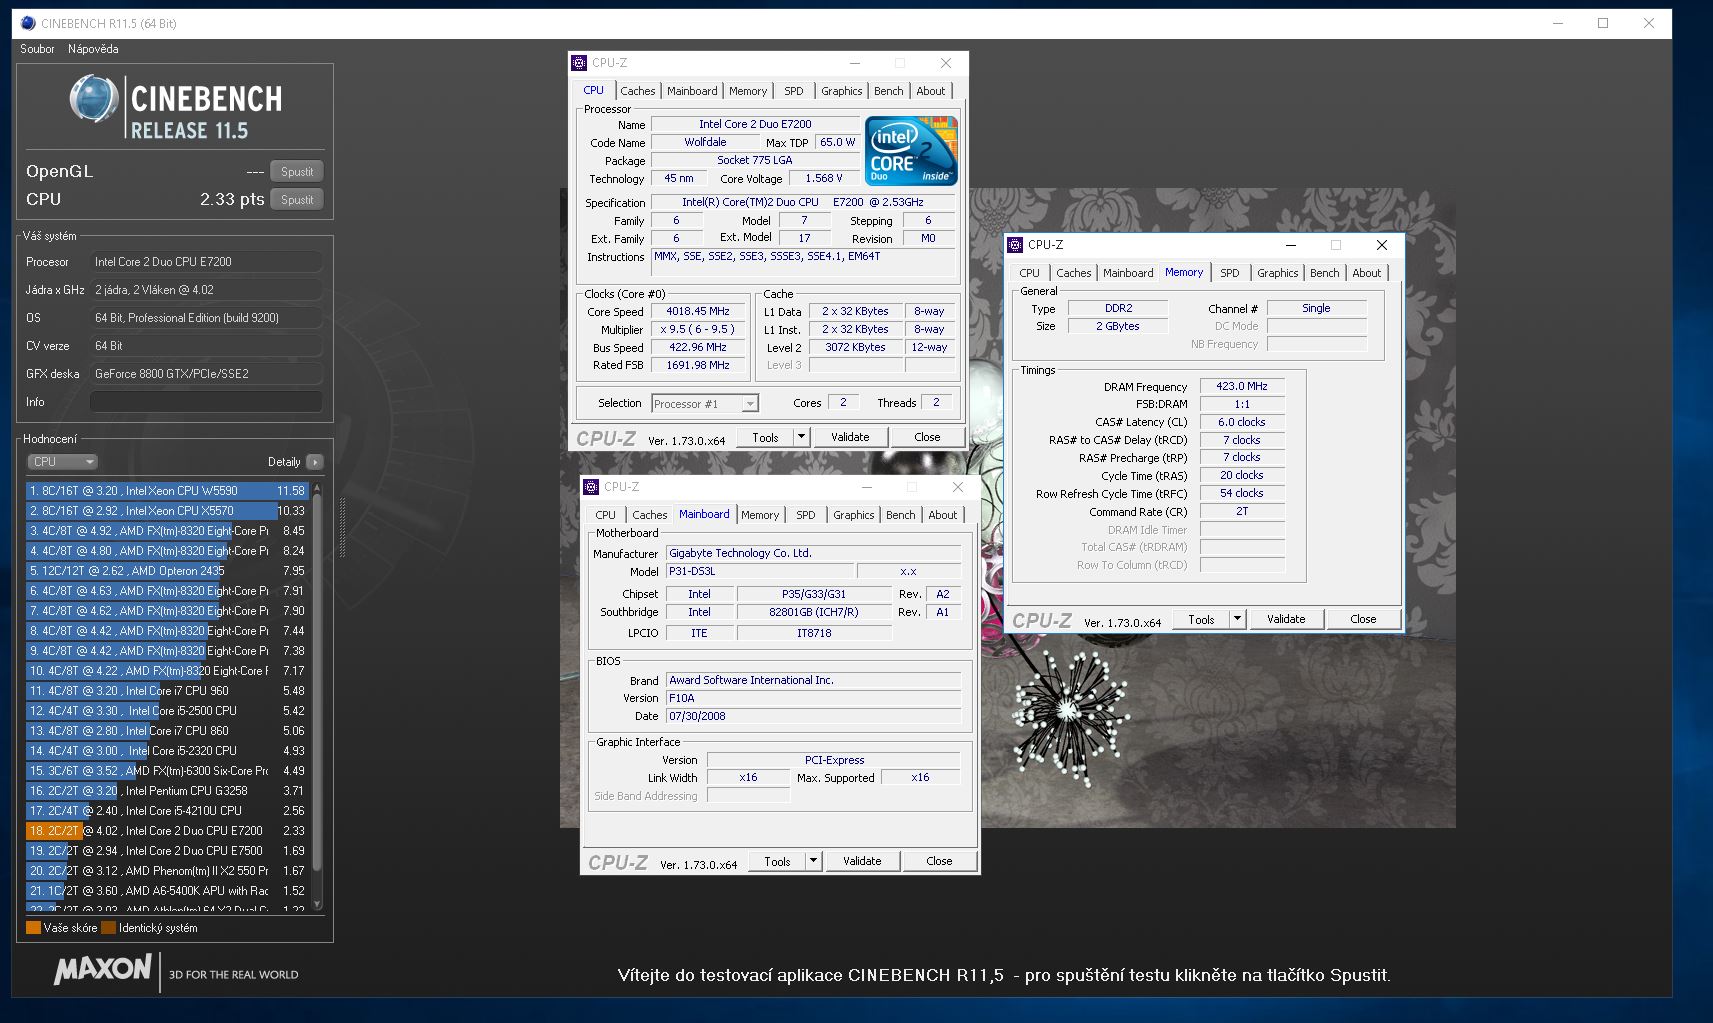Image resolution: width=1713 pixels, height=1023 pixels.
Task: Open the Nápověda menu
Action: coord(93,49)
